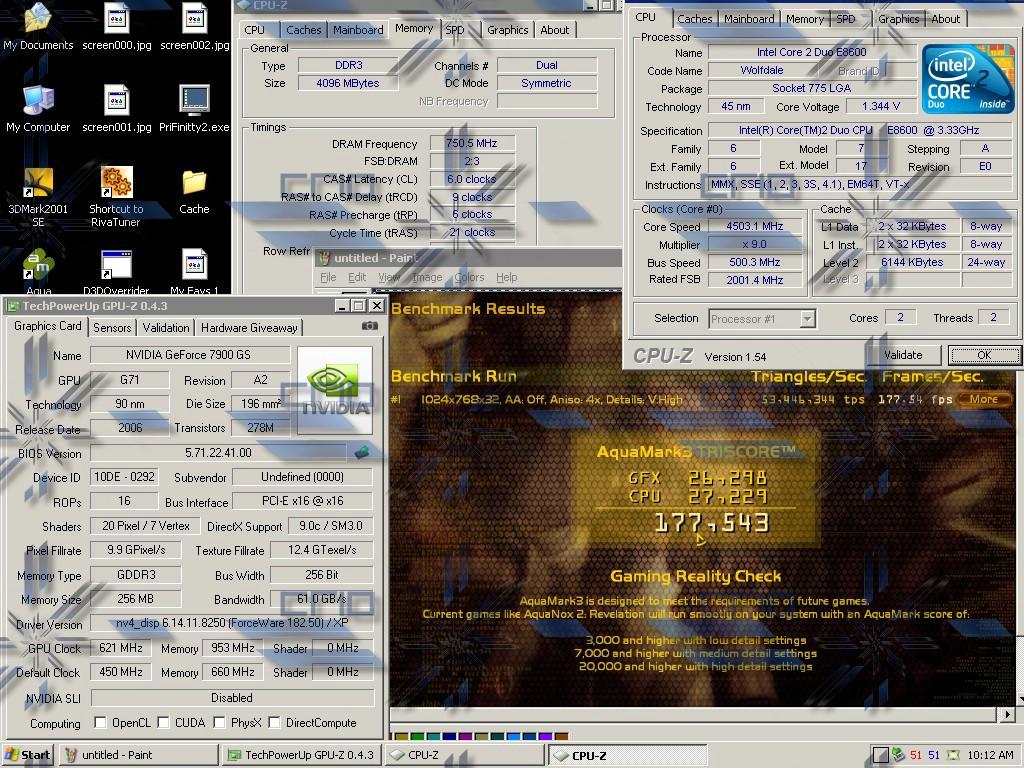Click the Validate button in CPU-Z

pos(903,355)
